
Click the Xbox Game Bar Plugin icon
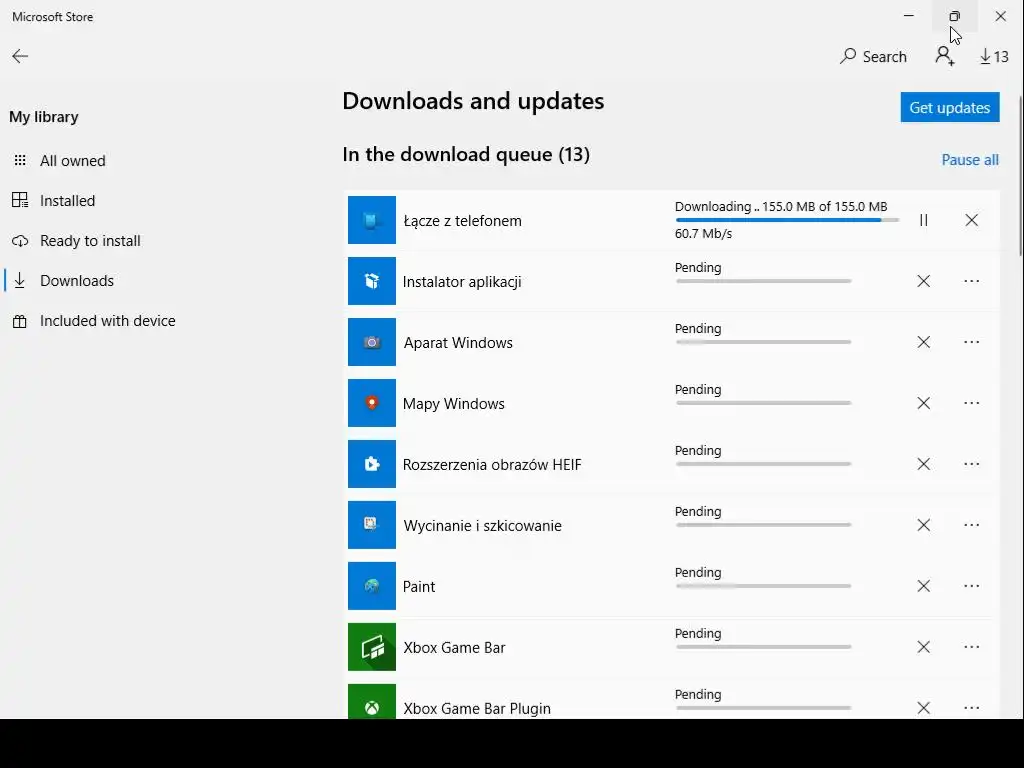point(372,701)
